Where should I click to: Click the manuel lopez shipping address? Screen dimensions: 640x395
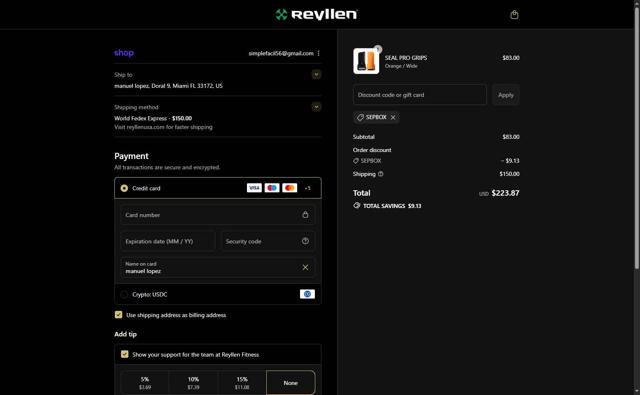(168, 86)
